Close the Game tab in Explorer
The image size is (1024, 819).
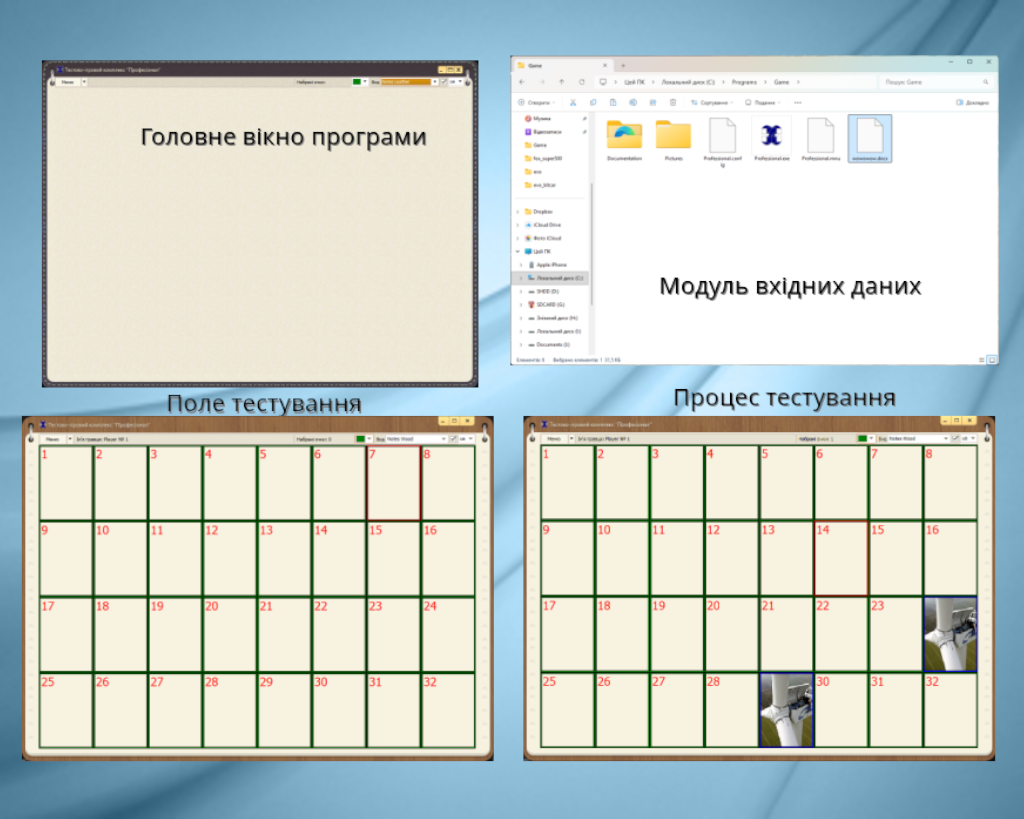[x=605, y=65]
